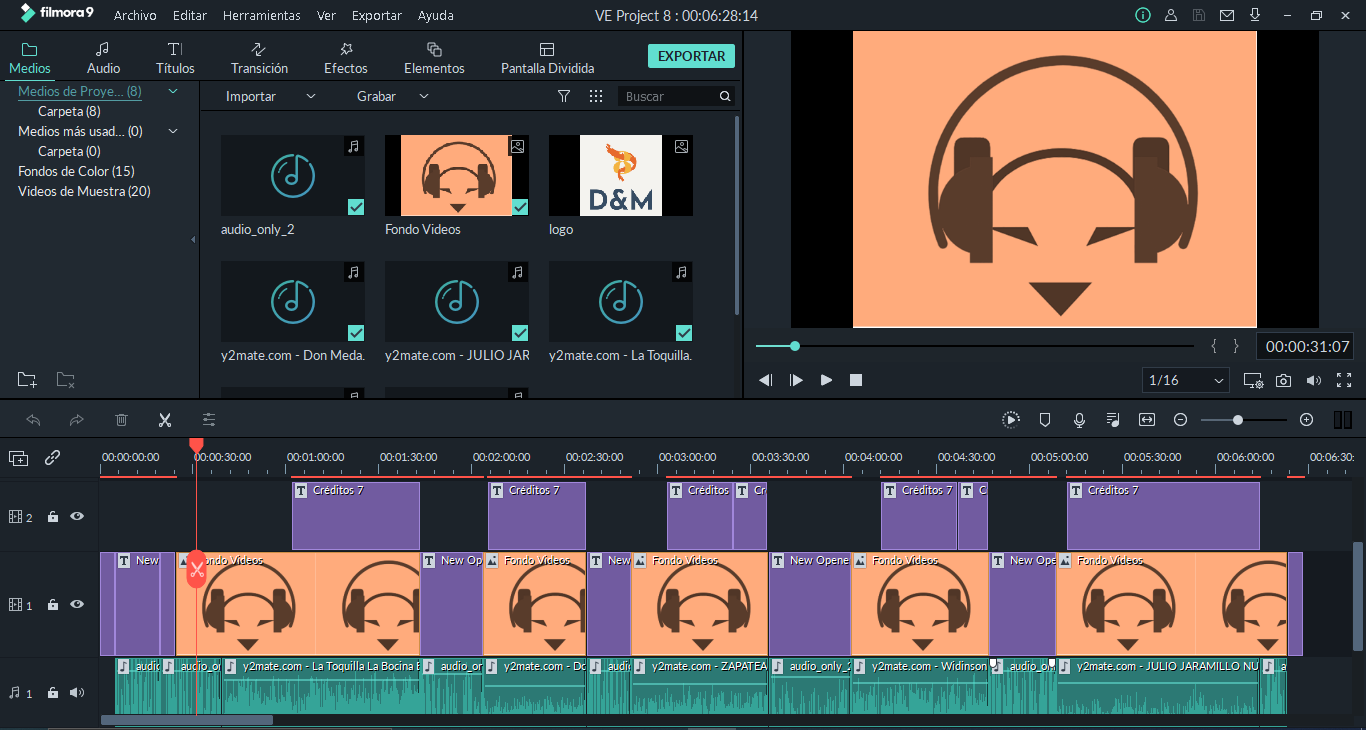
Task: Mute audio track 1 speaker icon
Action: pyautogui.click(x=77, y=693)
